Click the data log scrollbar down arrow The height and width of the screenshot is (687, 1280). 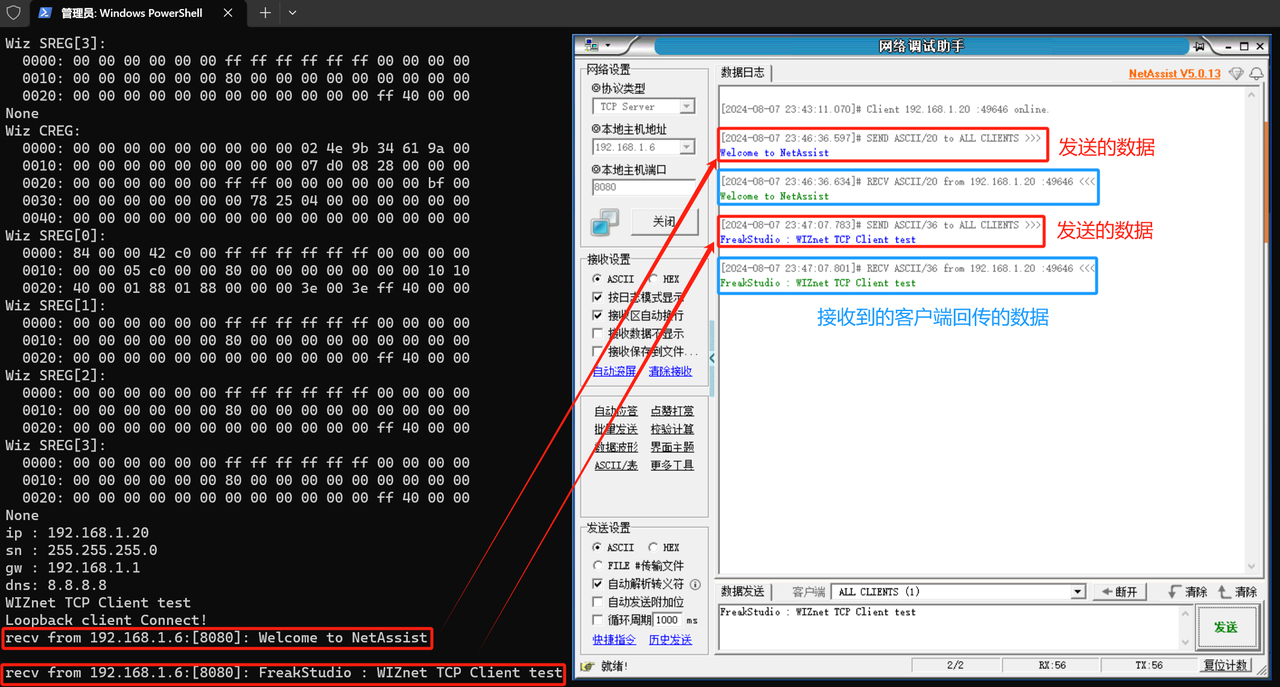point(1252,566)
